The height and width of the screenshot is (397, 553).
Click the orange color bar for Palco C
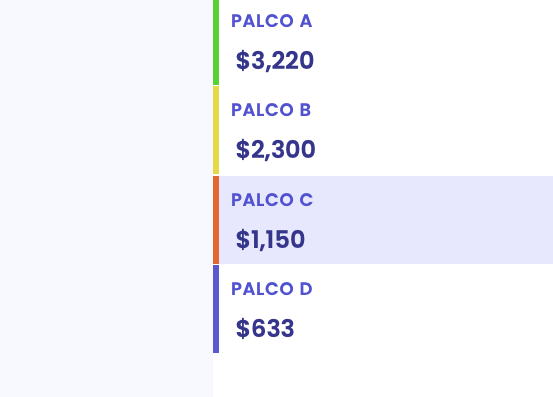click(216, 220)
